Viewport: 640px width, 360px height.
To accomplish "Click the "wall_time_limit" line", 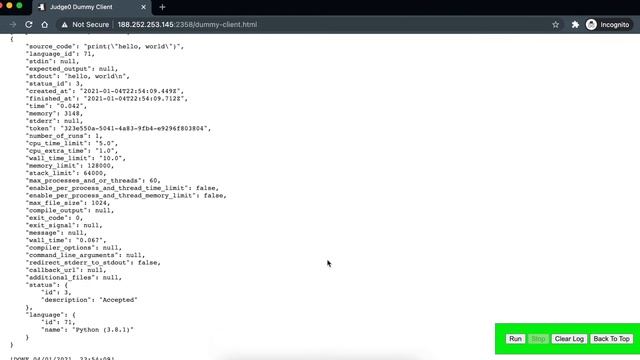I will pos(76,158).
